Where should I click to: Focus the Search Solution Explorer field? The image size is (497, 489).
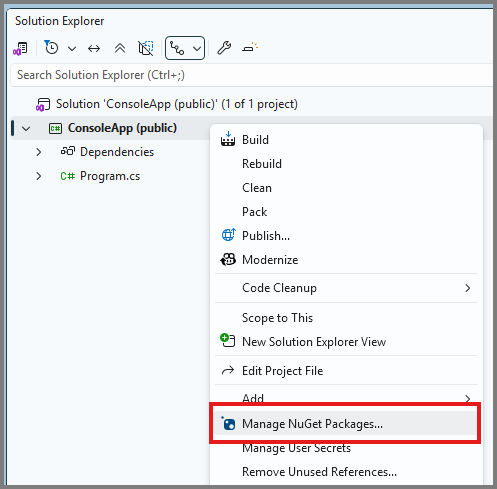tap(252, 75)
